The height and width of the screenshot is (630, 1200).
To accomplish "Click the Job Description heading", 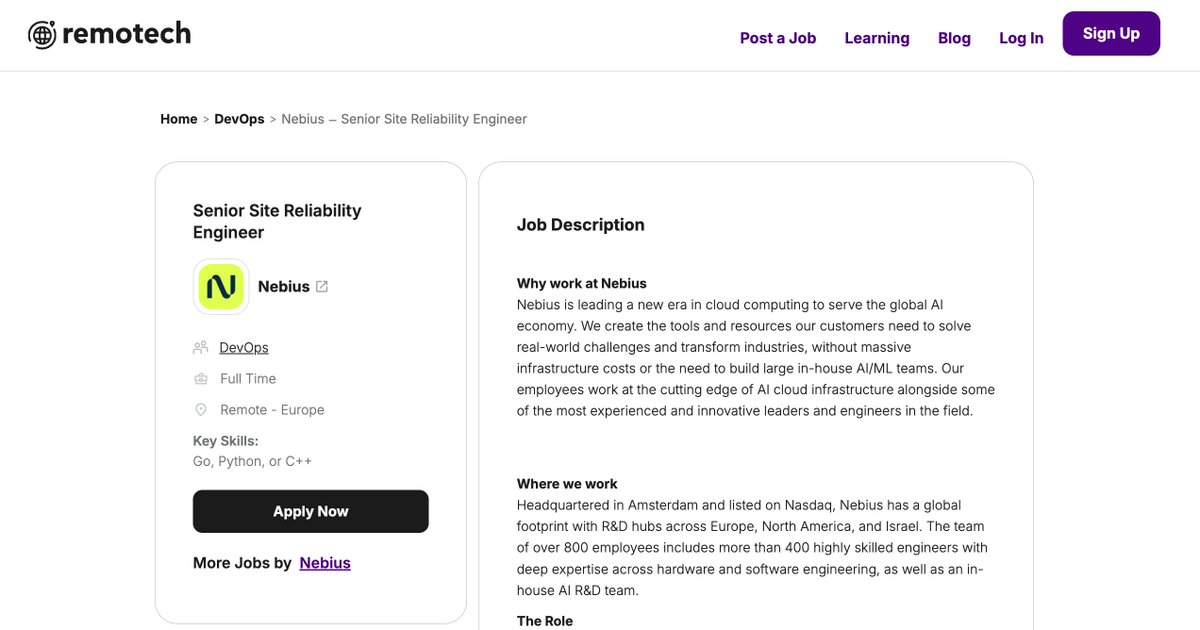I will coord(581,225).
